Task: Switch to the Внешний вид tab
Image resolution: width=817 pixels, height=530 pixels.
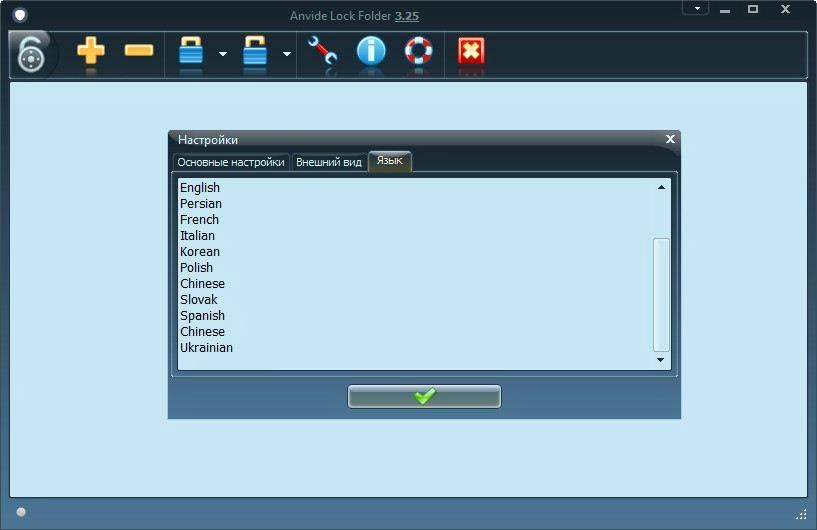Action: [x=329, y=162]
